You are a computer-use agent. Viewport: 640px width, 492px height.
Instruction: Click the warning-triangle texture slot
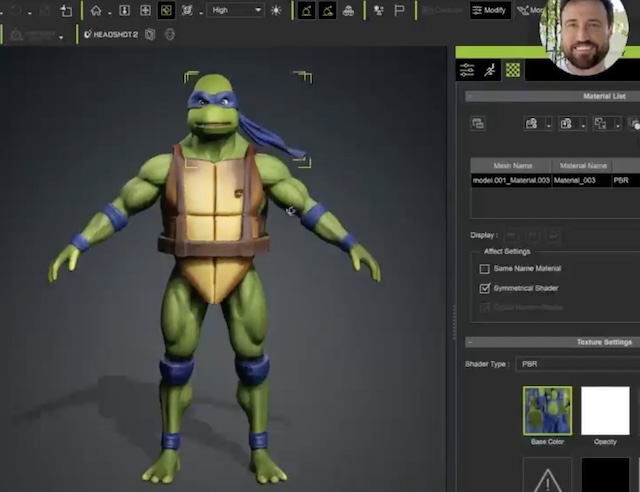point(547,475)
